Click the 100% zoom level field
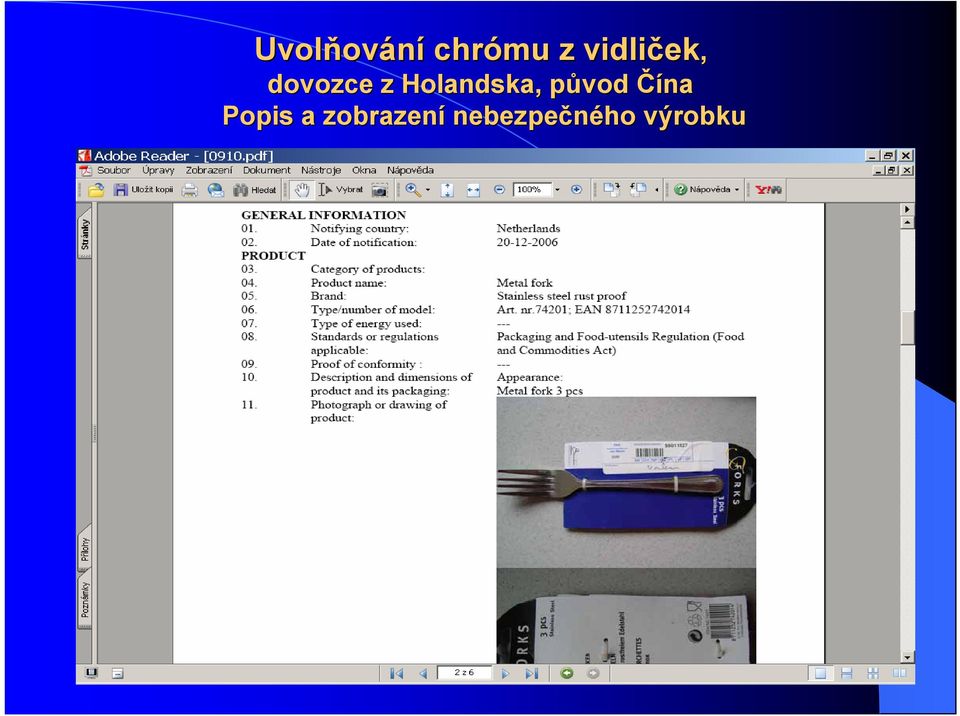The width and height of the screenshot is (960, 716). 532,190
